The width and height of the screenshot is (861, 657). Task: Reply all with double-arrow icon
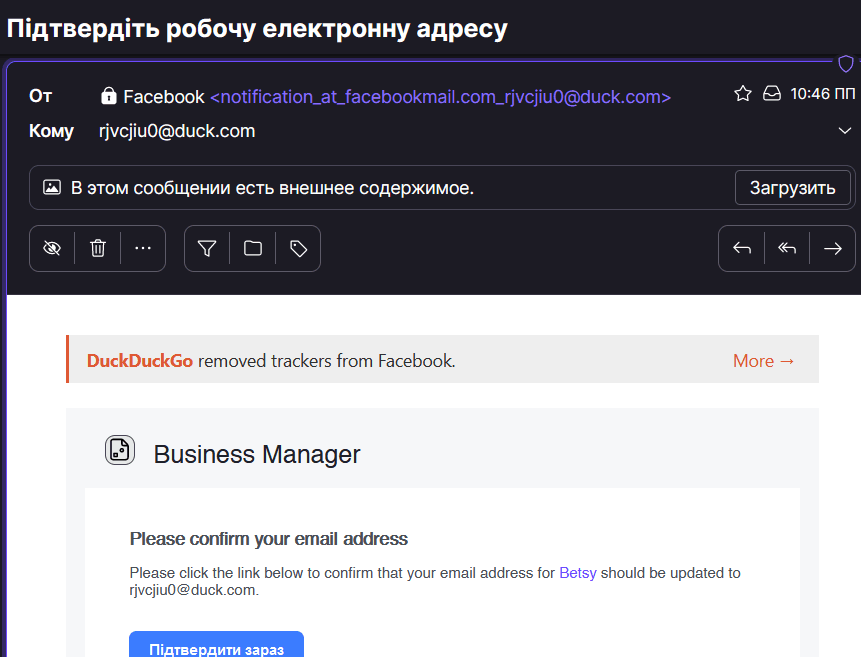(787, 248)
